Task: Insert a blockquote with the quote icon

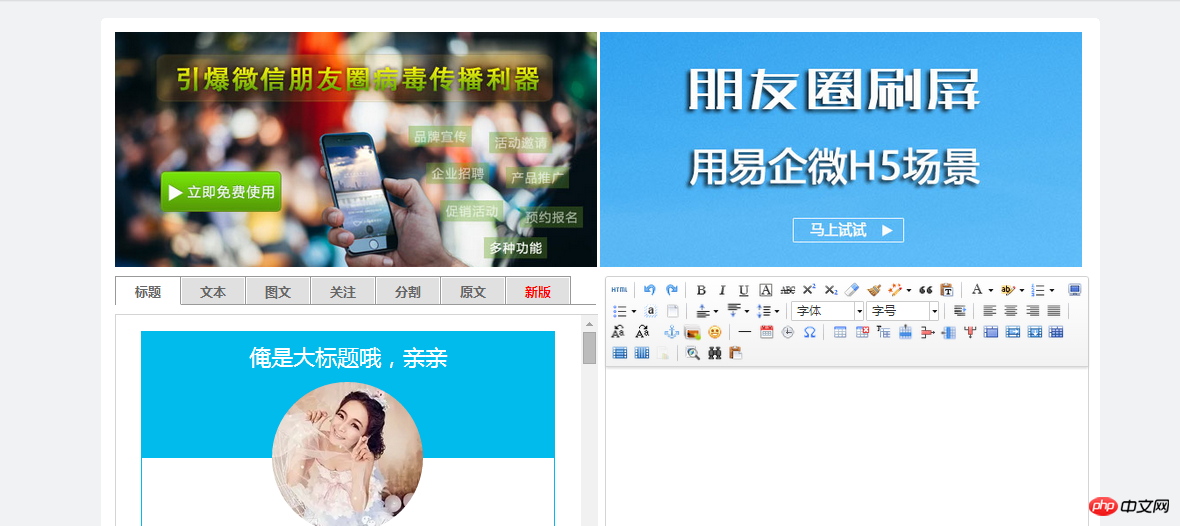Action: click(926, 290)
